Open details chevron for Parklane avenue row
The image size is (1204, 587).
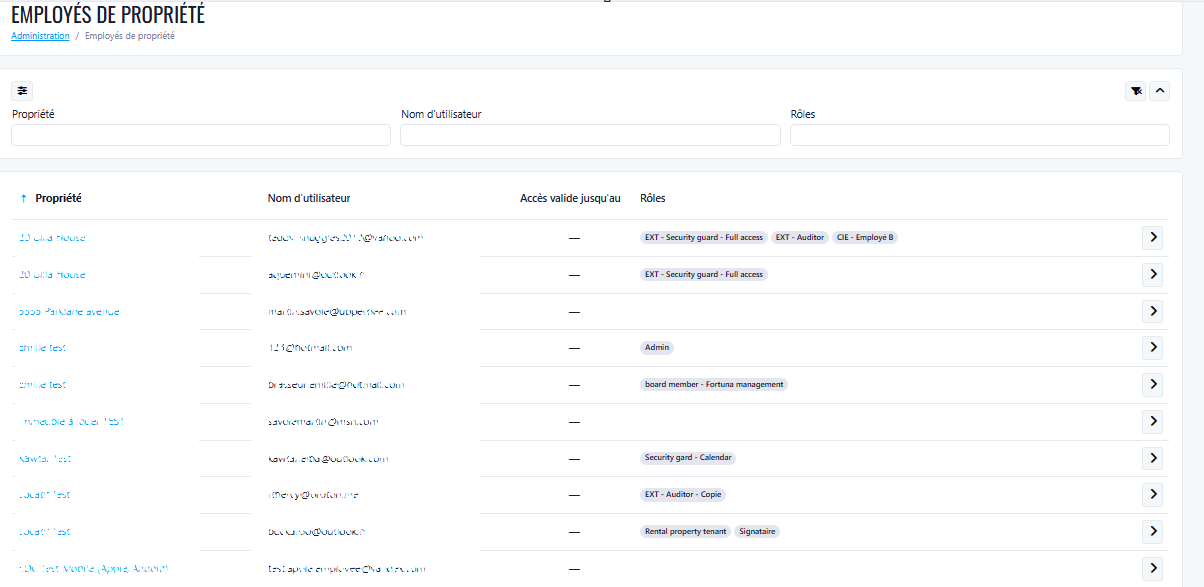tap(1152, 311)
